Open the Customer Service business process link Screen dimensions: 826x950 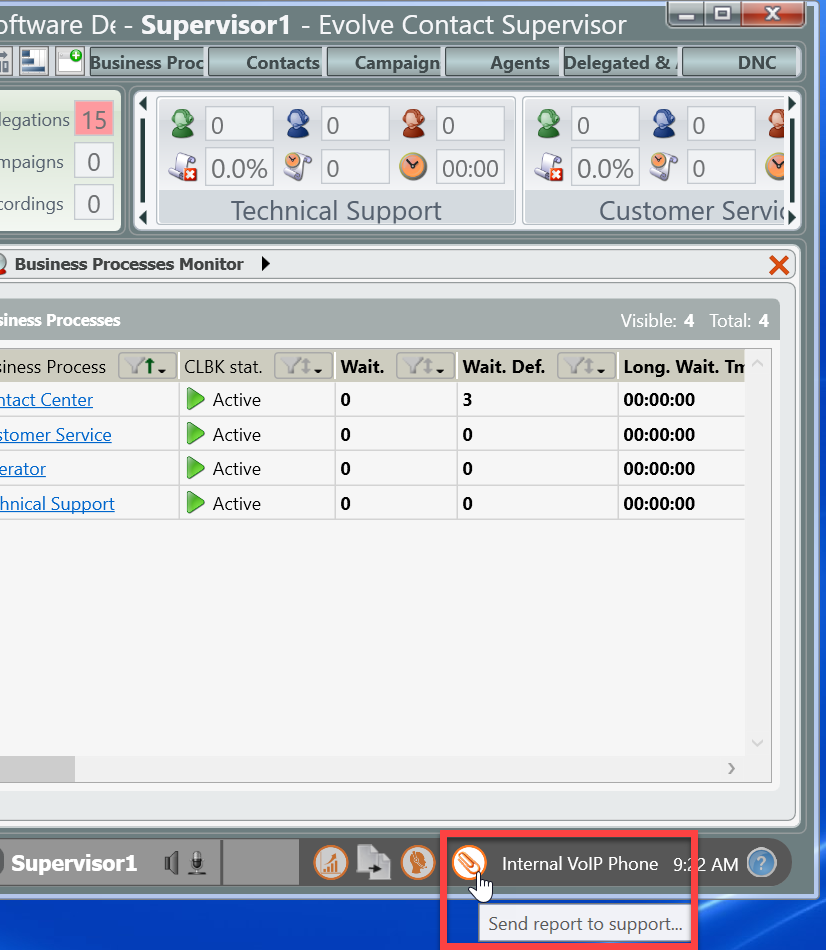click(56, 435)
